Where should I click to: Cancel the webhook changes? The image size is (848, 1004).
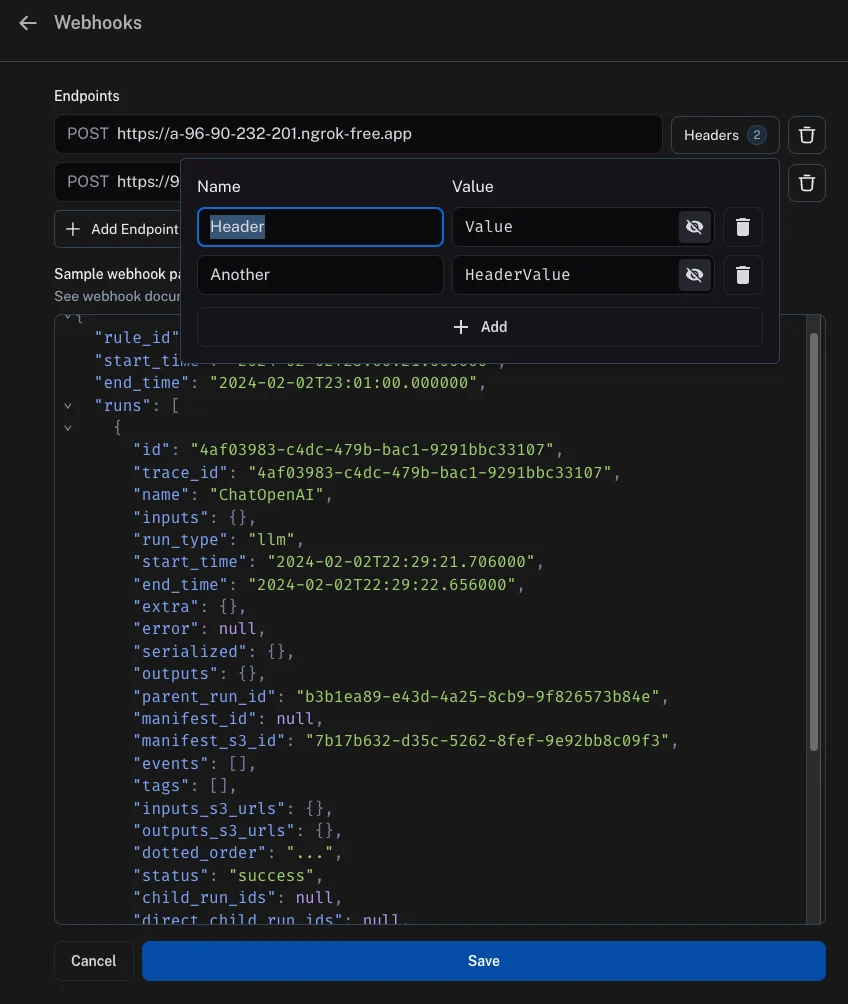[94, 960]
